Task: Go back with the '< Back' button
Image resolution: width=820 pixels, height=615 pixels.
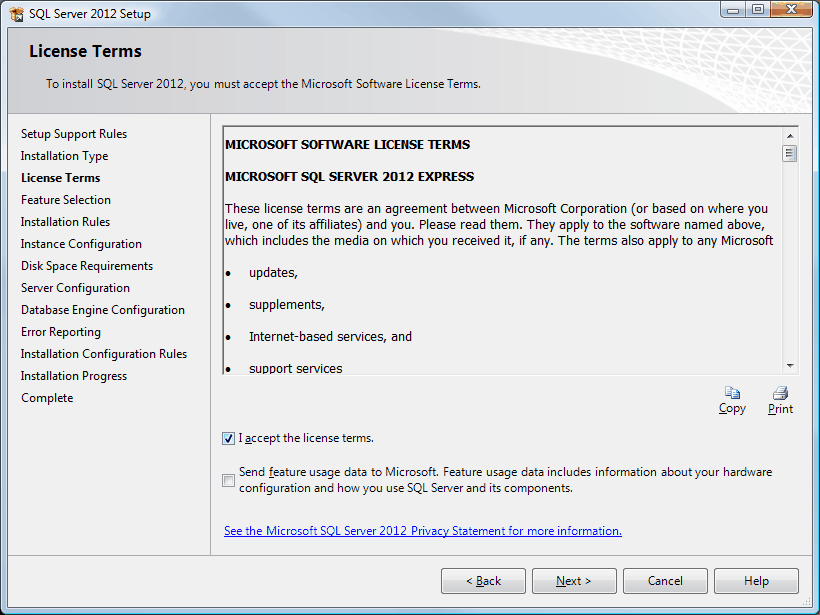Action: point(483,581)
